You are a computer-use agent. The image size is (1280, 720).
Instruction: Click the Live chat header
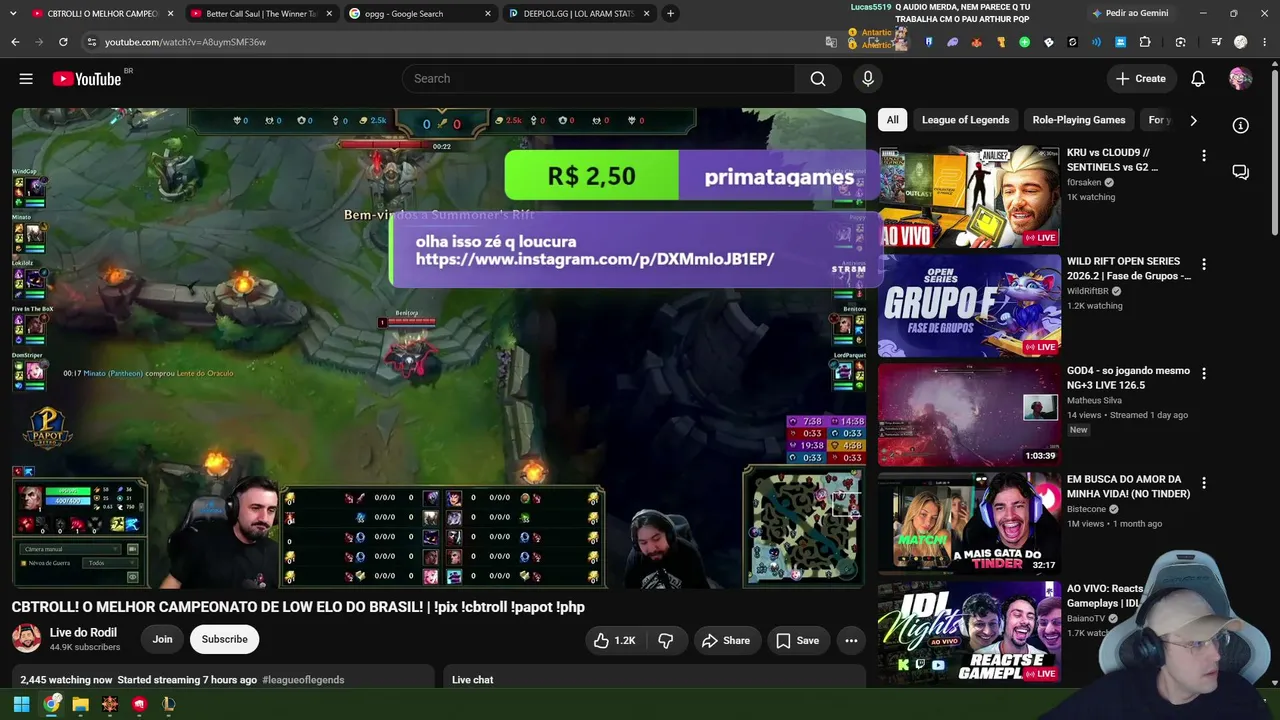click(472, 680)
